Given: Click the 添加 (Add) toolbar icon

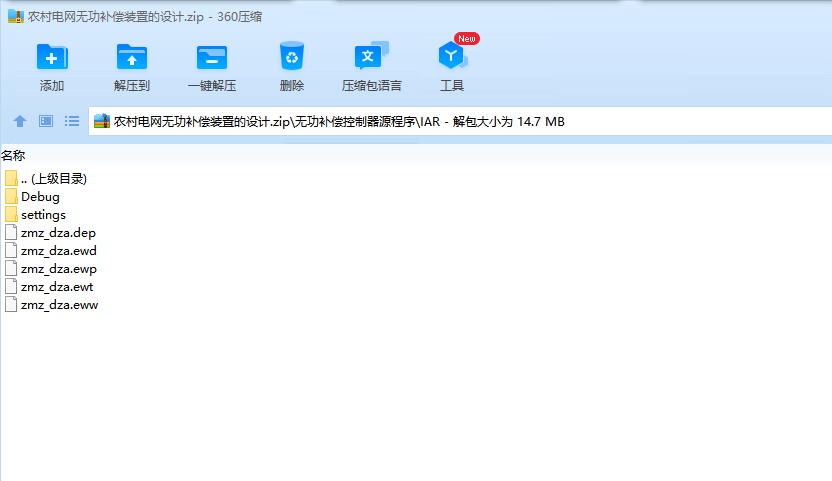Looking at the screenshot, I should click(x=52, y=57).
